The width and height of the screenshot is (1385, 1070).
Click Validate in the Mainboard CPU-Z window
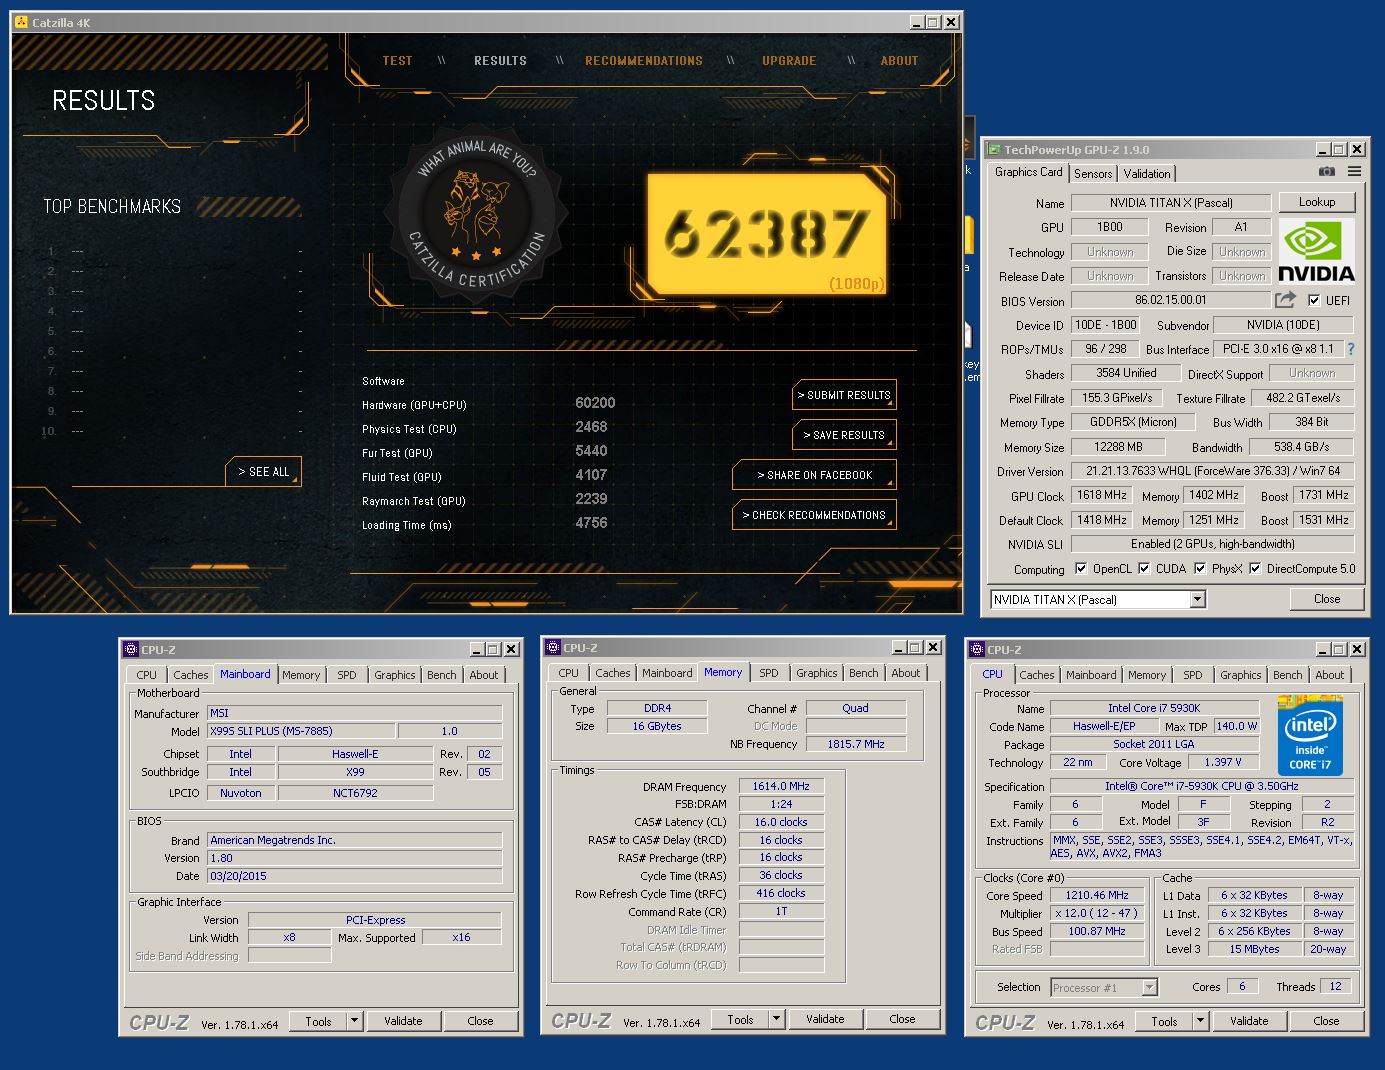coord(403,1021)
